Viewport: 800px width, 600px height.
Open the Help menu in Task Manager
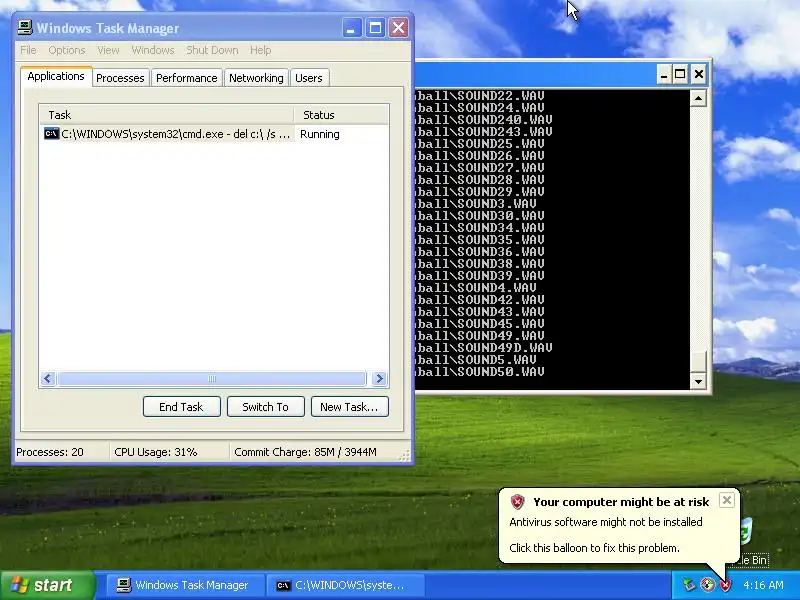pyautogui.click(x=260, y=50)
